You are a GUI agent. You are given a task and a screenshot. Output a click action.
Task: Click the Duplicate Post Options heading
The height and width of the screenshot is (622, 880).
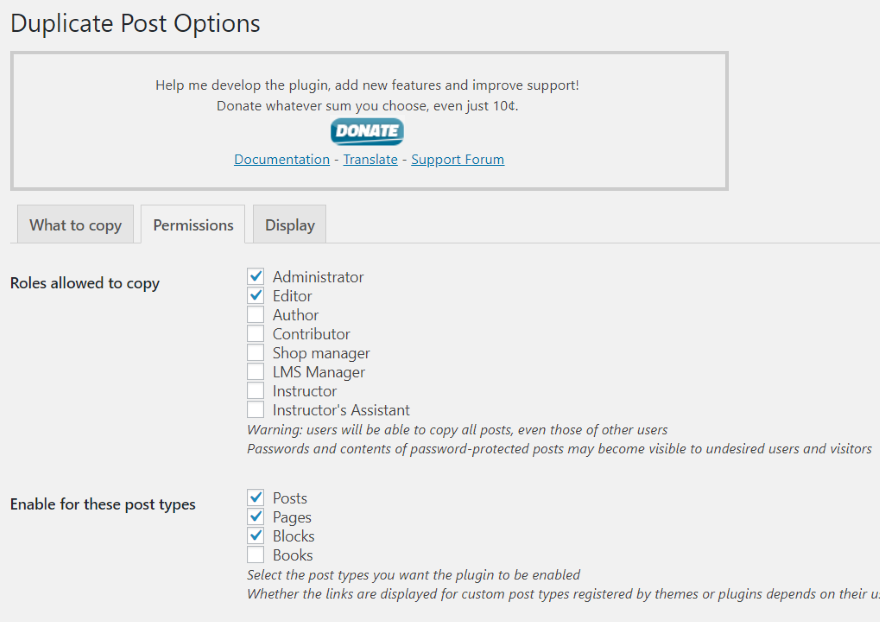(135, 24)
